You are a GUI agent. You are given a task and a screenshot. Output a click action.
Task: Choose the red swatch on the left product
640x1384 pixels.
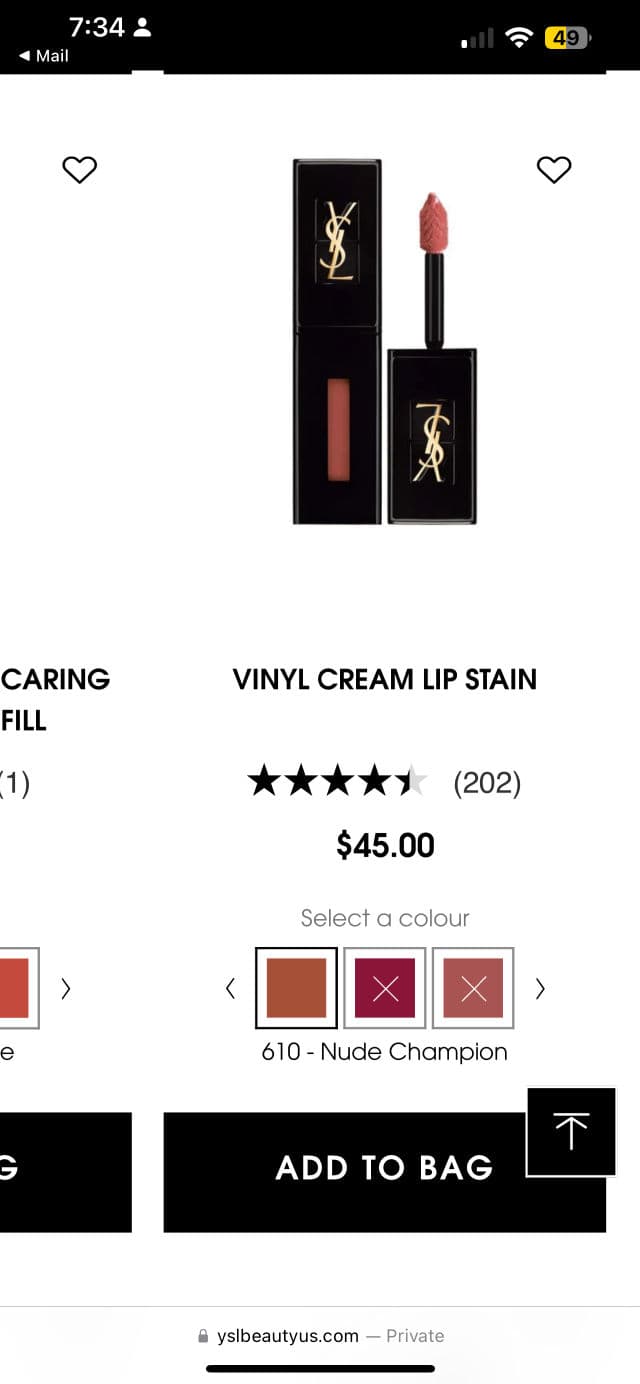point(15,988)
